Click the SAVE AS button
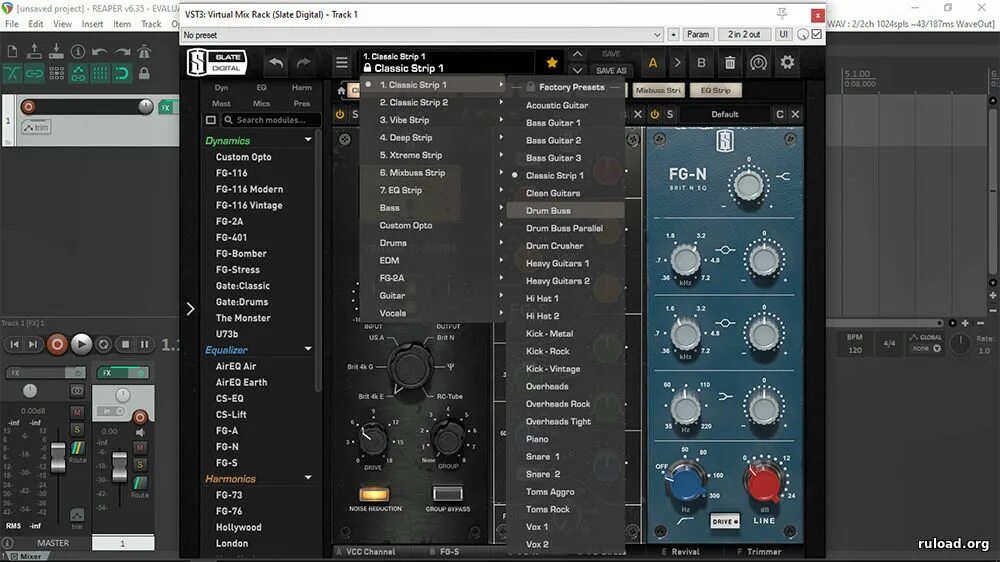The height and width of the screenshot is (562, 1000). click(611, 71)
